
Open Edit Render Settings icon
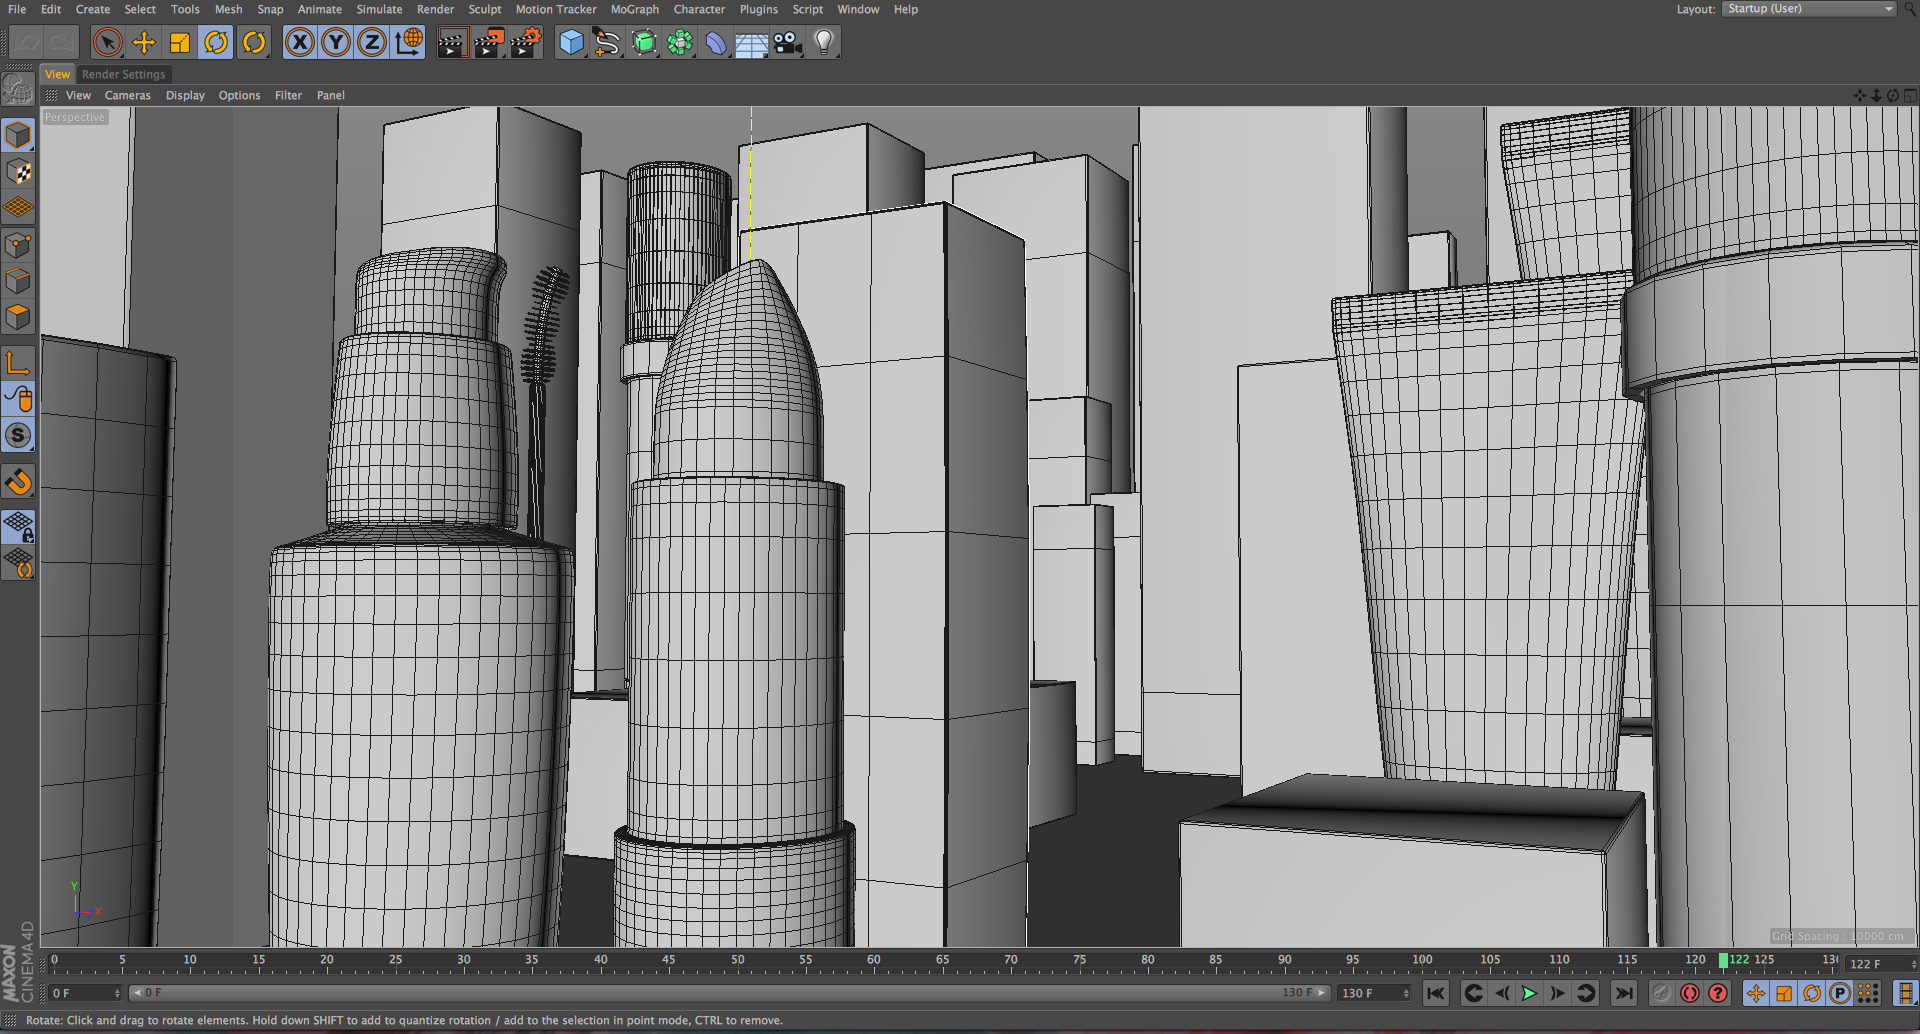pyautogui.click(x=525, y=42)
